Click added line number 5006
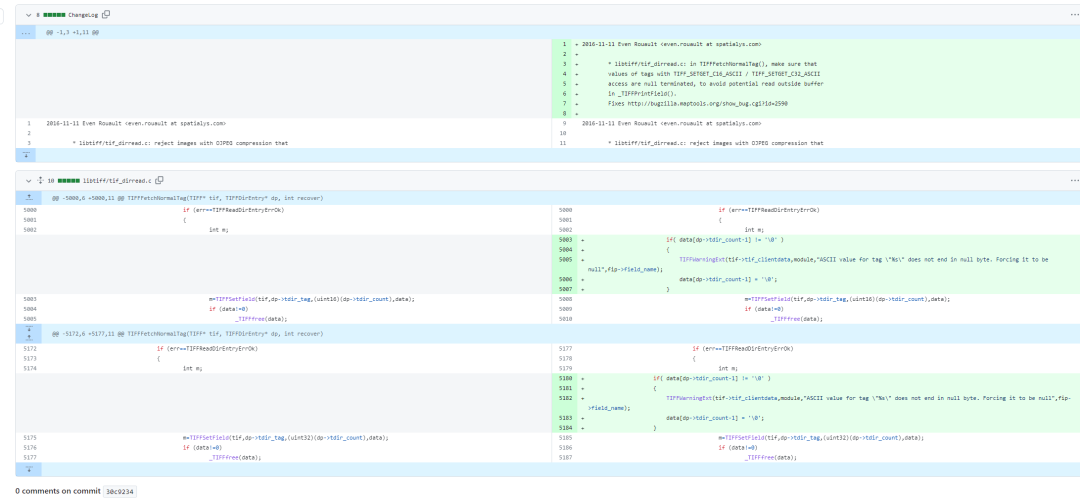1080x500 pixels. tap(567, 279)
